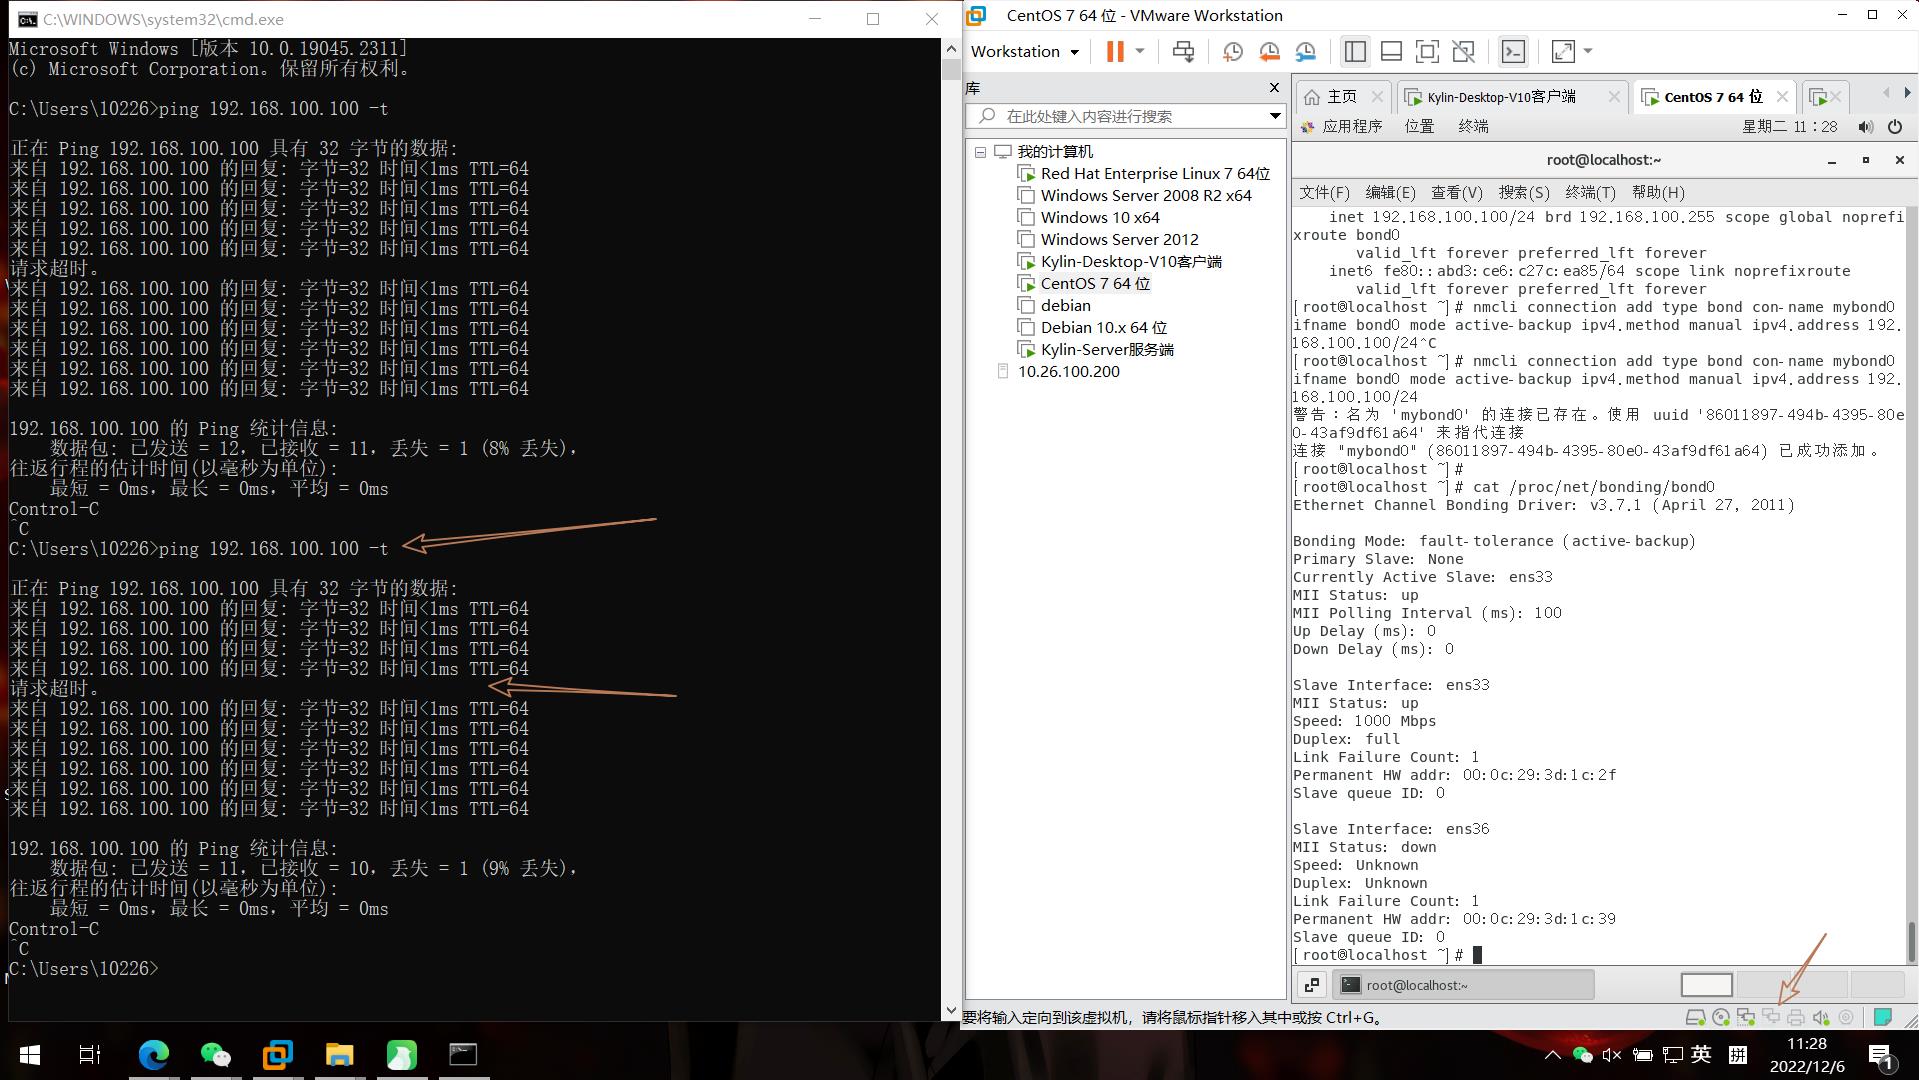Open the 搜索(S) menu in the terminal

pyautogui.click(x=1524, y=192)
